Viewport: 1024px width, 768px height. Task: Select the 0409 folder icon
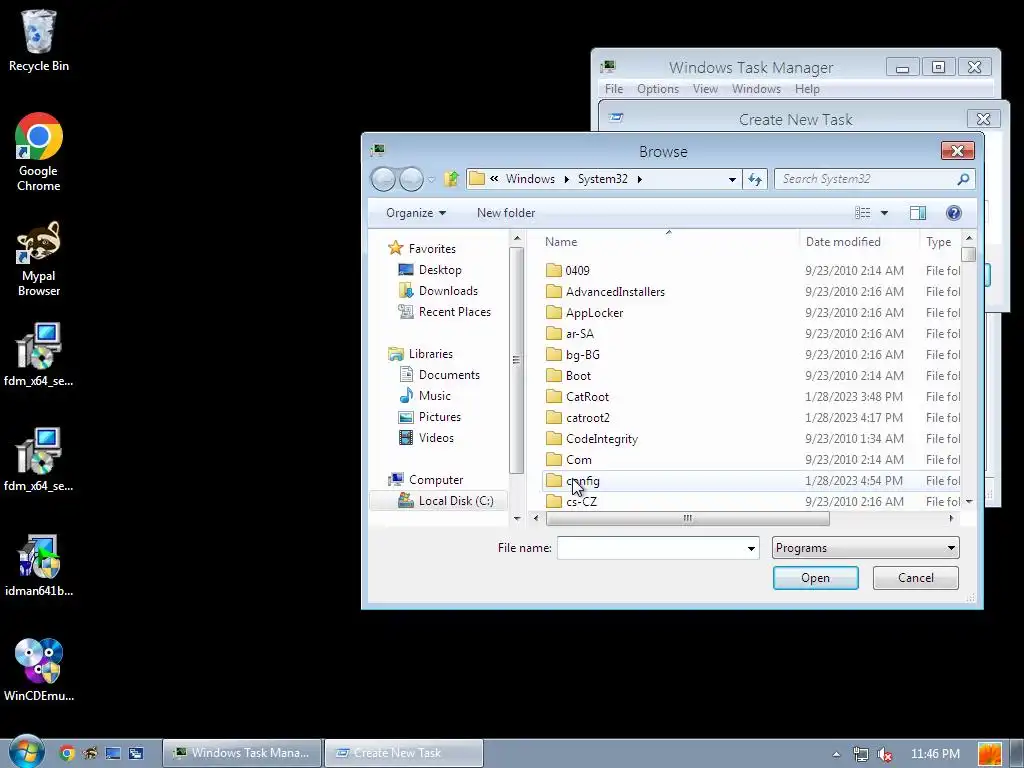click(554, 270)
